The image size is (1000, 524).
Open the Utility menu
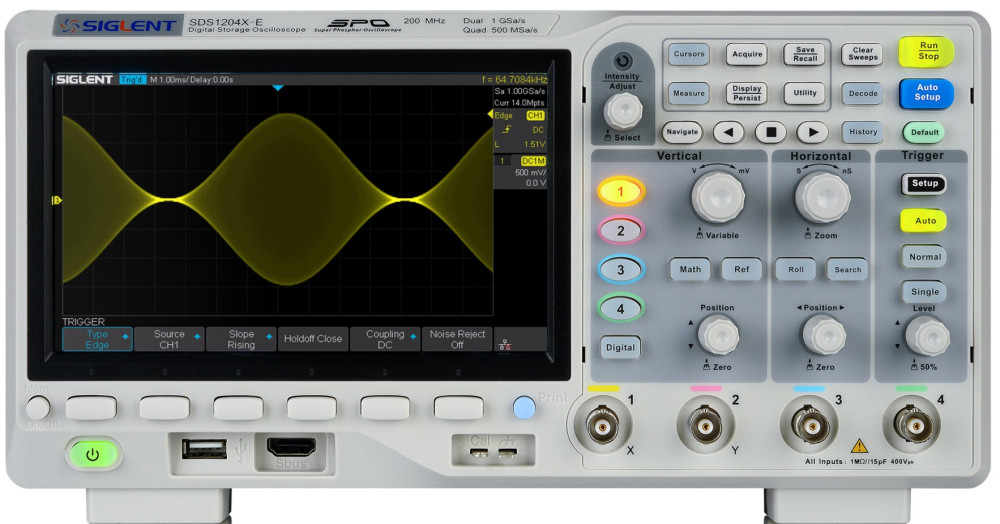pos(804,93)
